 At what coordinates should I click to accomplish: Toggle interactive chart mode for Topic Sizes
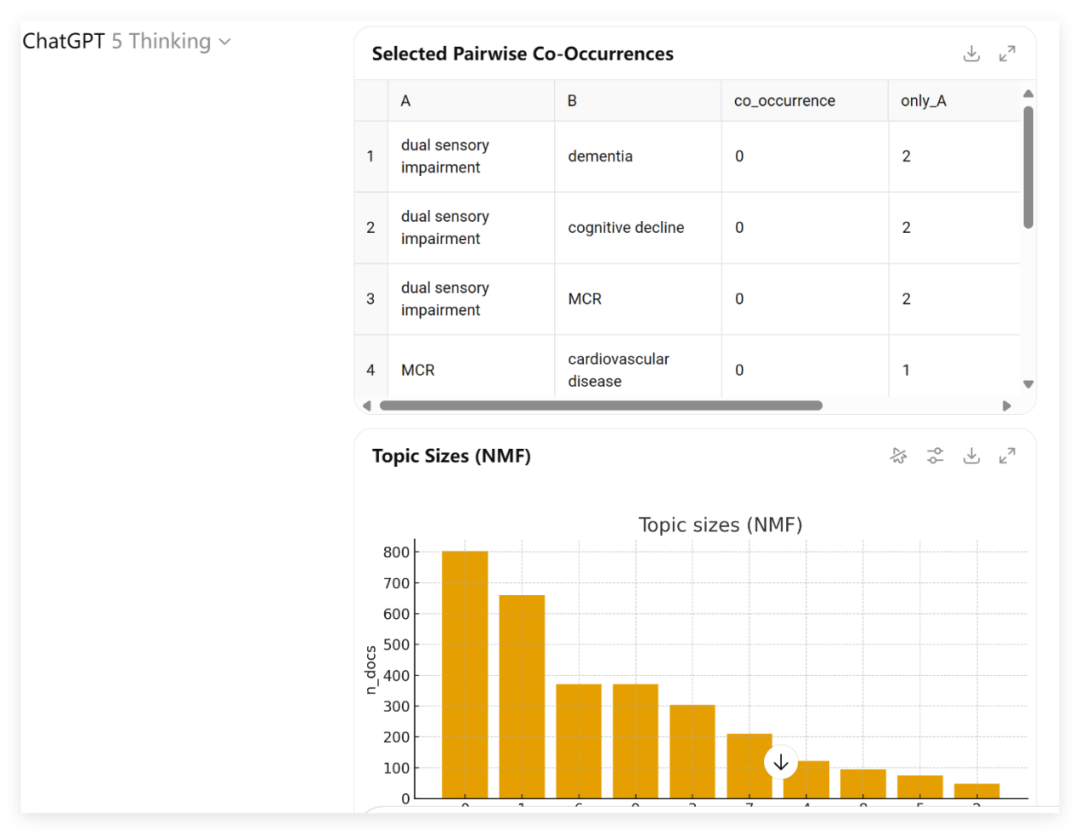(899, 456)
